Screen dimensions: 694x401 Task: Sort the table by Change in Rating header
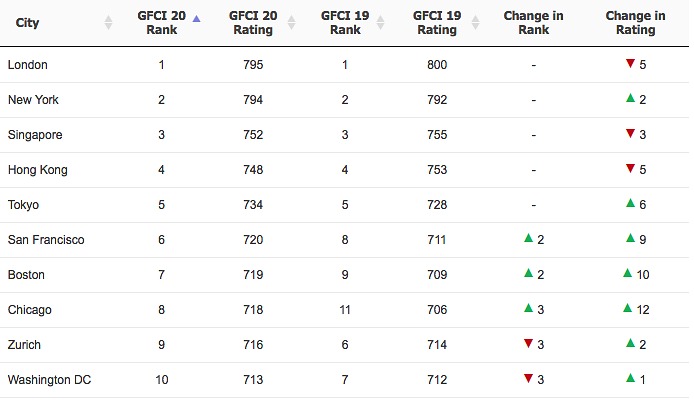pos(635,23)
